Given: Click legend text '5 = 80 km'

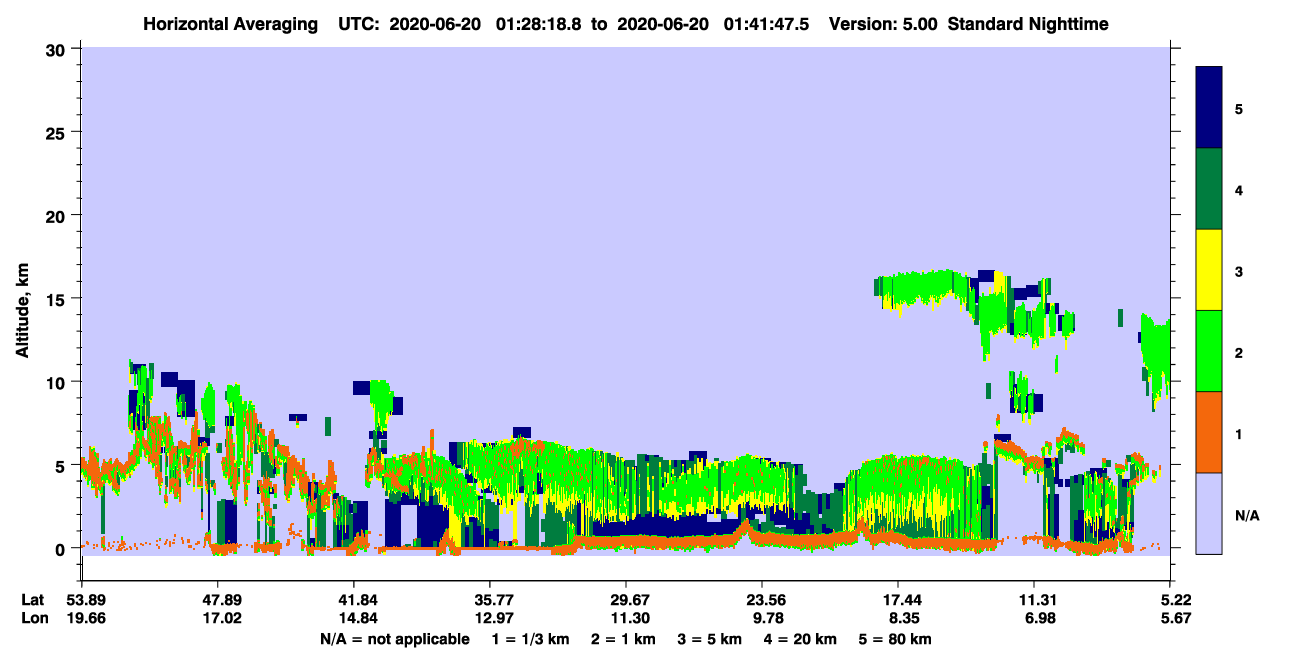Looking at the screenshot, I should pos(895,639).
